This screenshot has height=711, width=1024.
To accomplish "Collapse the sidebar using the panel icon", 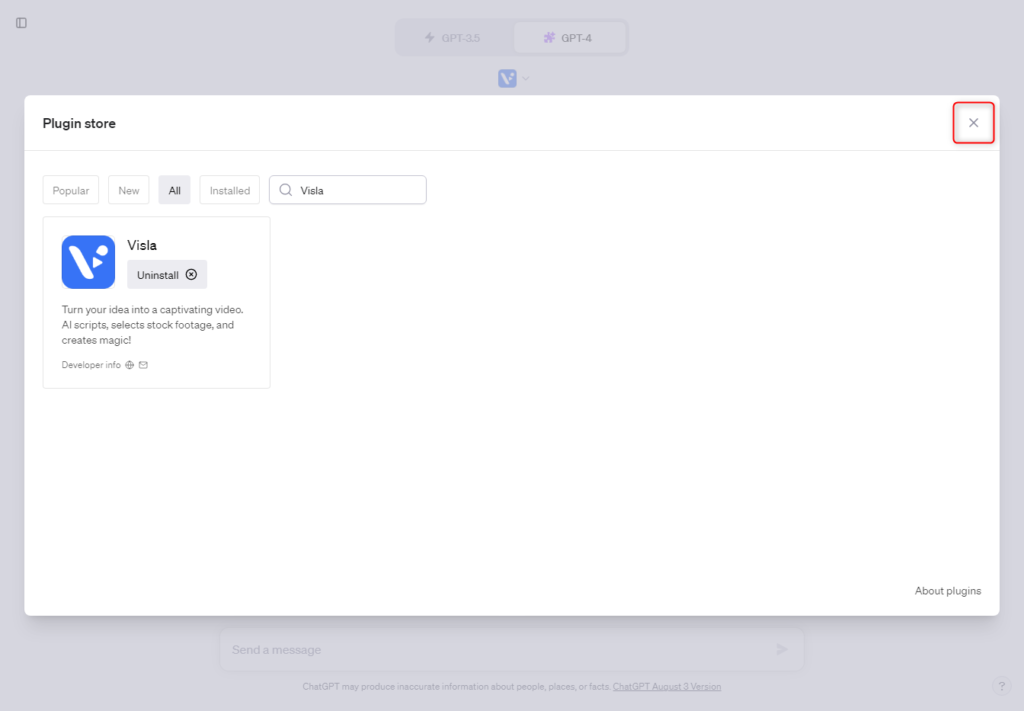I will coord(21,22).
